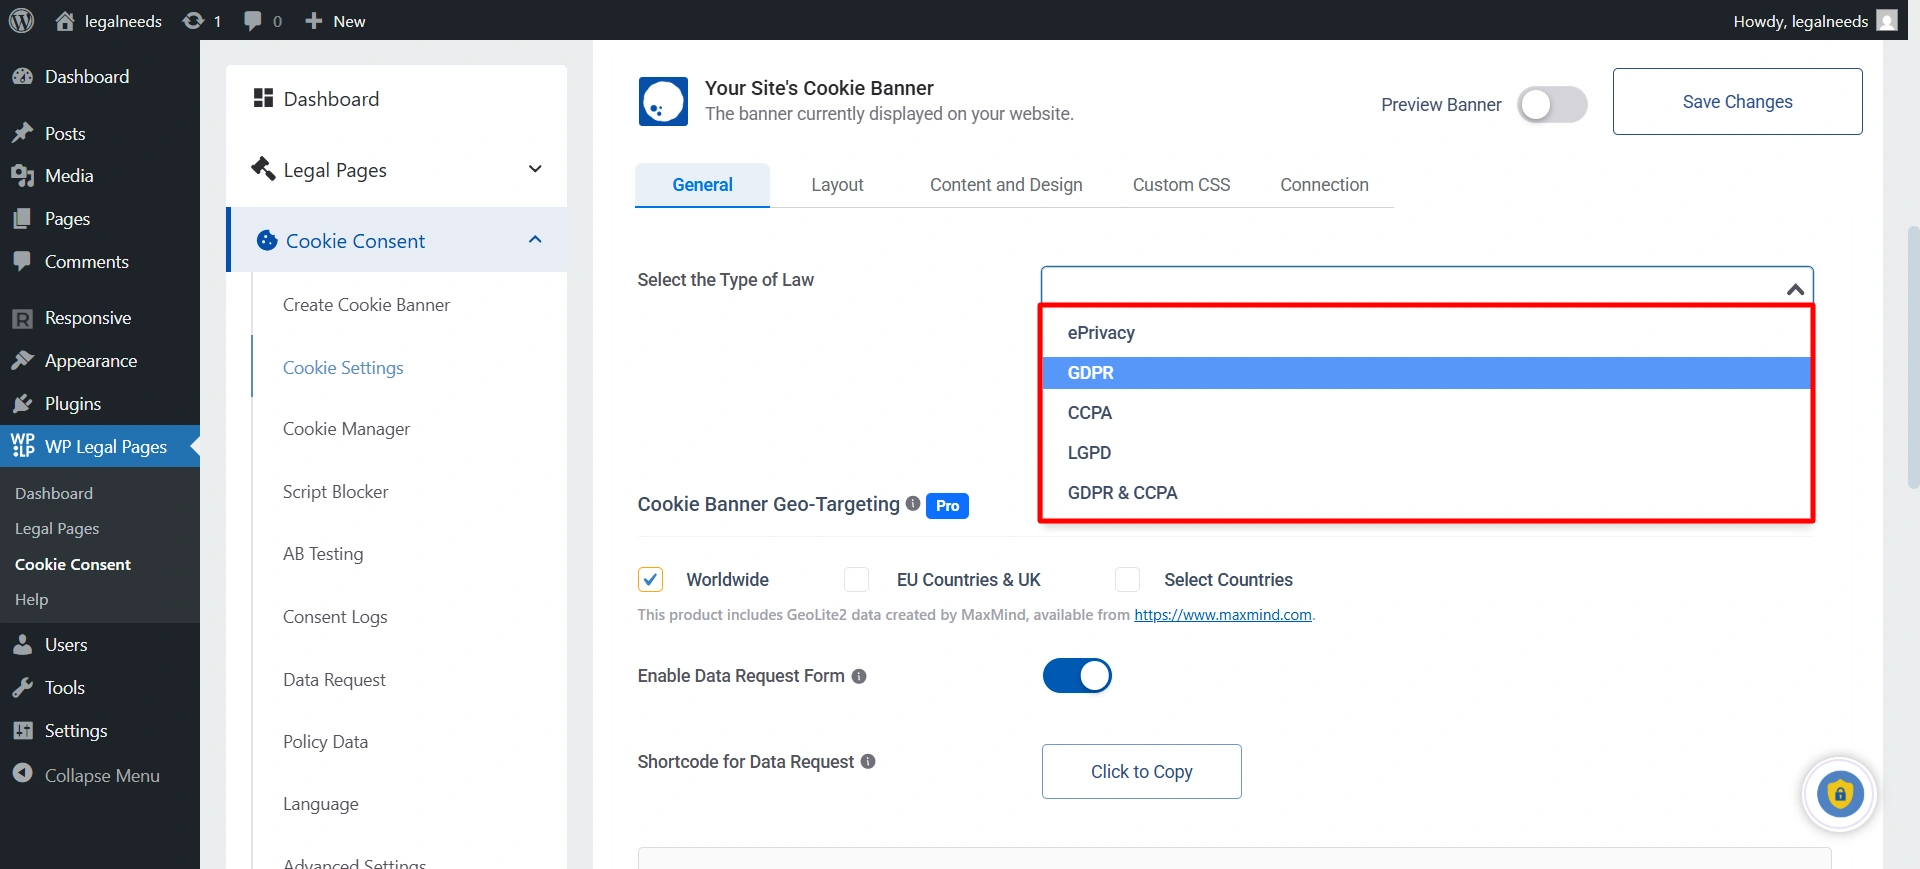This screenshot has width=1920, height=869.
Task: Open the Layout tab
Action: point(837,185)
